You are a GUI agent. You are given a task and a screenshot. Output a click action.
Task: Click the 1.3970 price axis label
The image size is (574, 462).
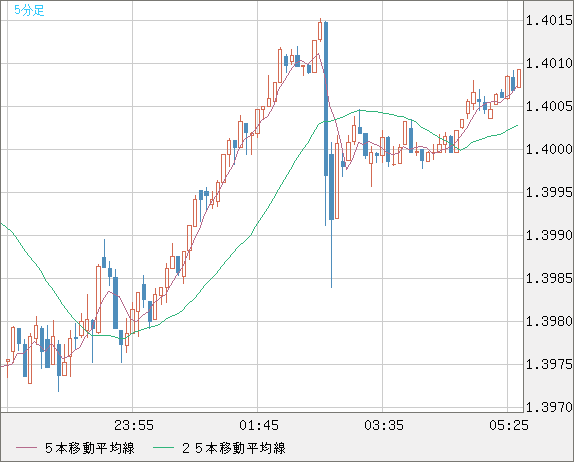point(549,407)
